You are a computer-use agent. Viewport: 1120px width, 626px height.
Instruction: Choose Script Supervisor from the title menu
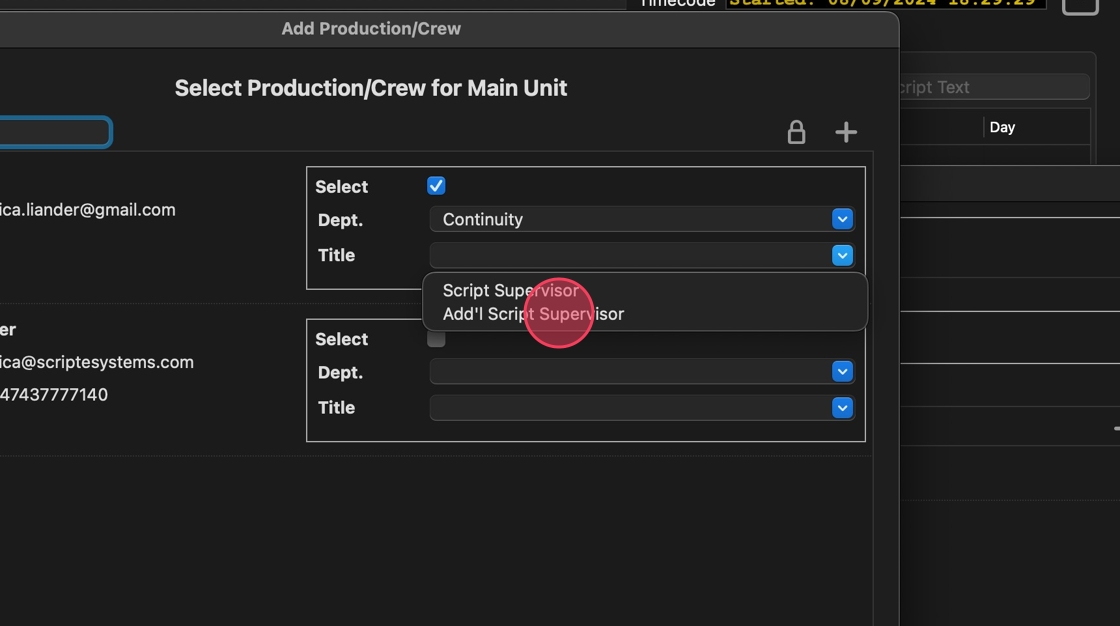[x=510, y=290]
